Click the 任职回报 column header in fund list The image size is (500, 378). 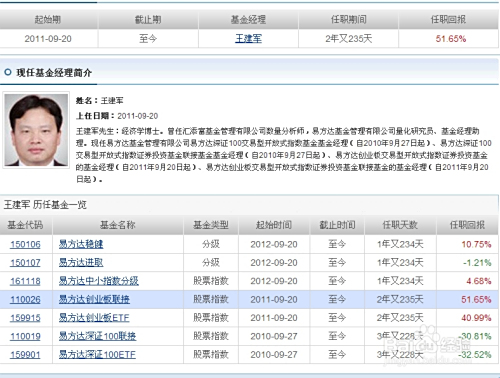[x=467, y=225]
